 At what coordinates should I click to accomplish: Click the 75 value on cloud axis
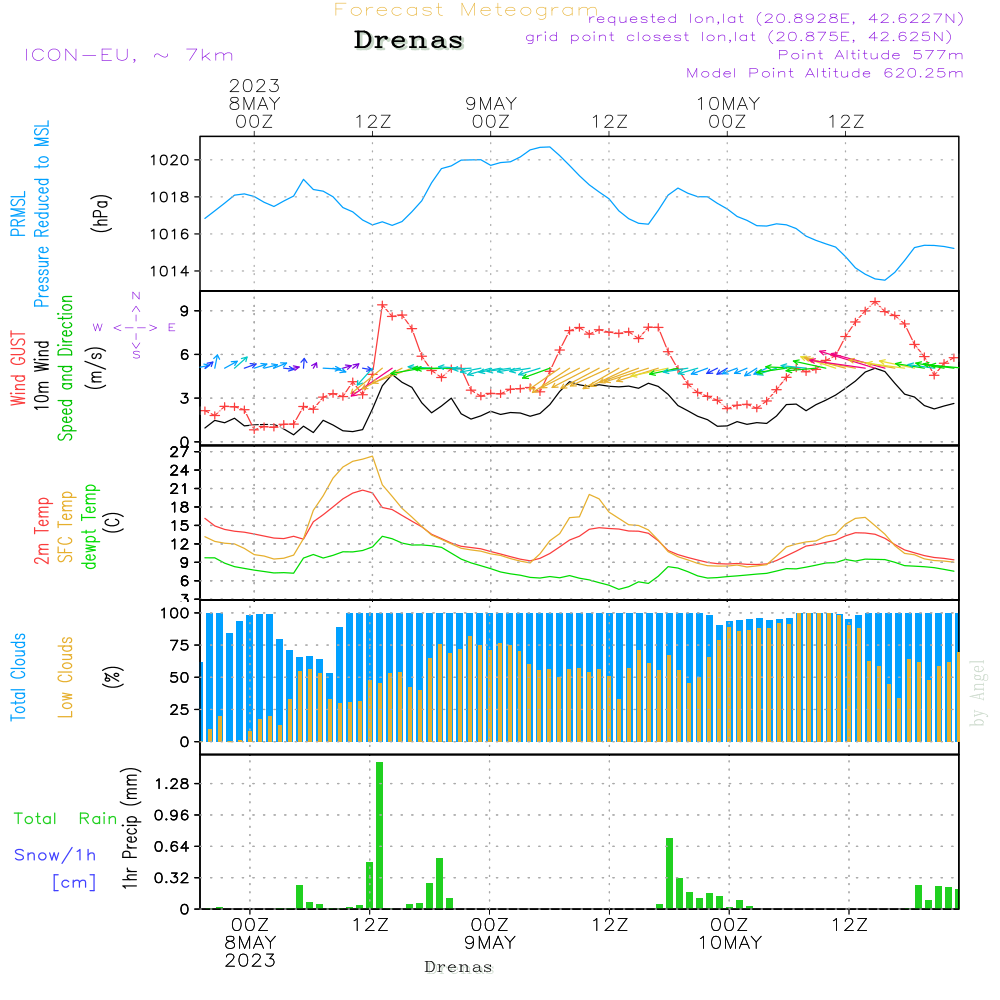click(x=180, y=645)
